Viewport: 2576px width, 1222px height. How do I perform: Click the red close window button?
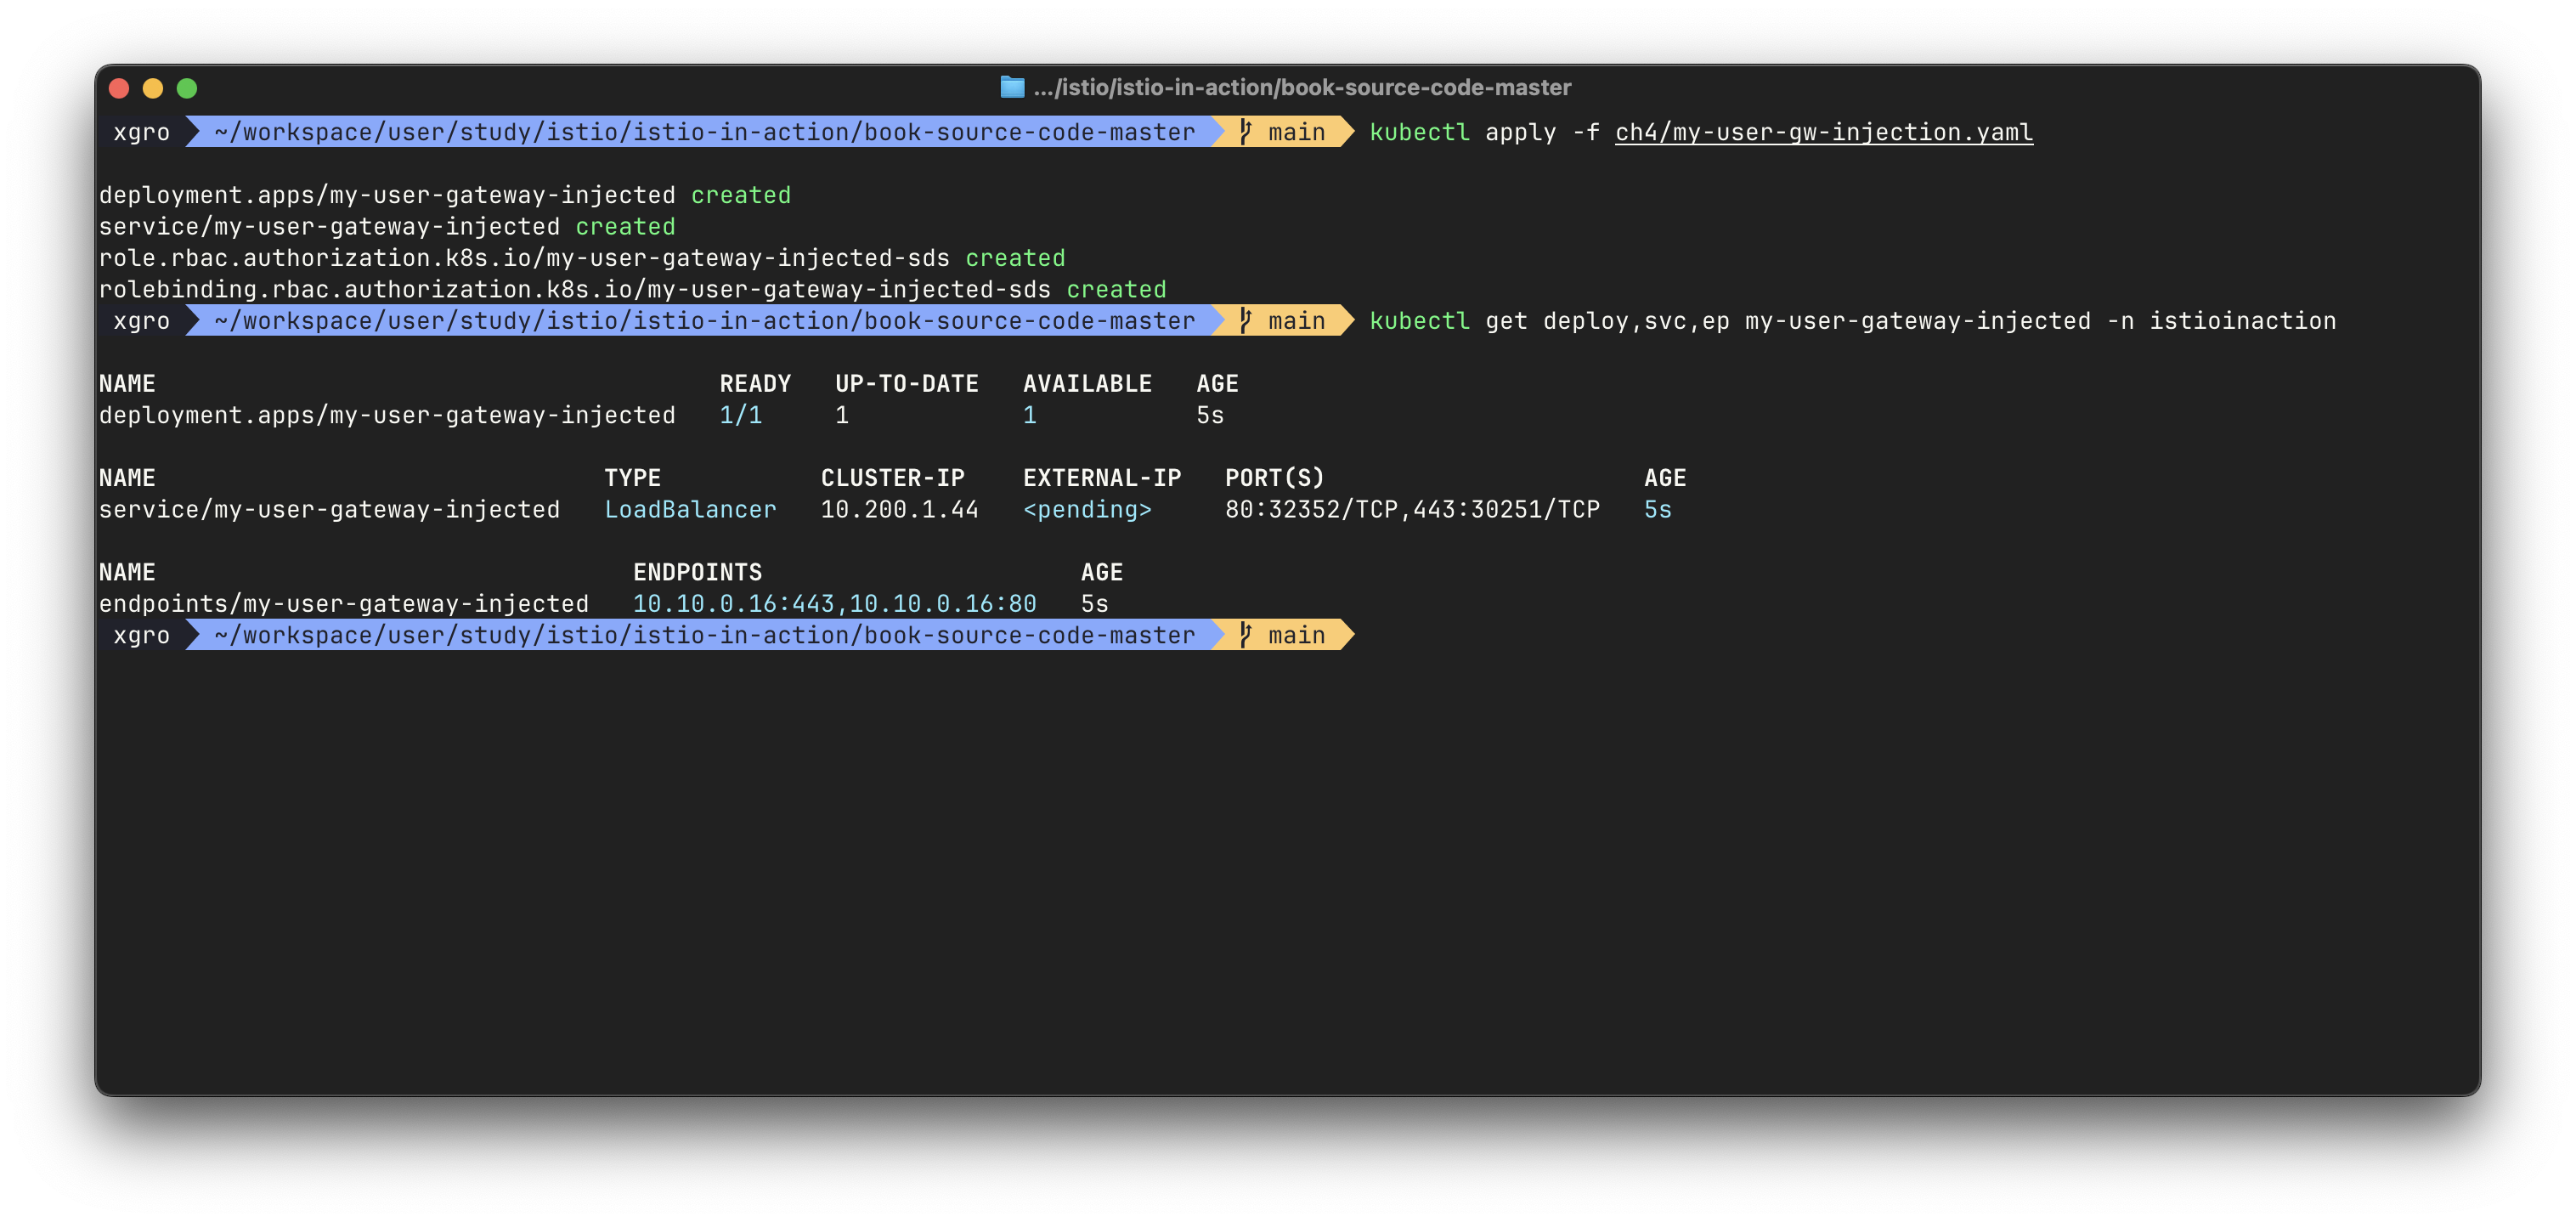pos(119,88)
